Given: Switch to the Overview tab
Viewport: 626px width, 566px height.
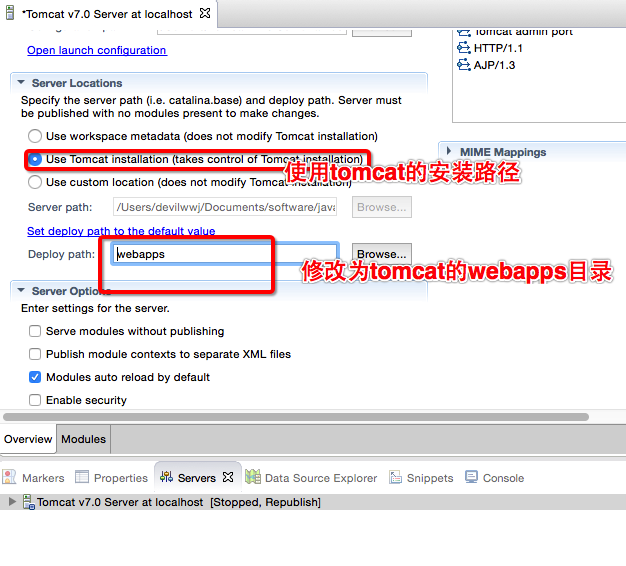Looking at the screenshot, I should (x=28, y=439).
